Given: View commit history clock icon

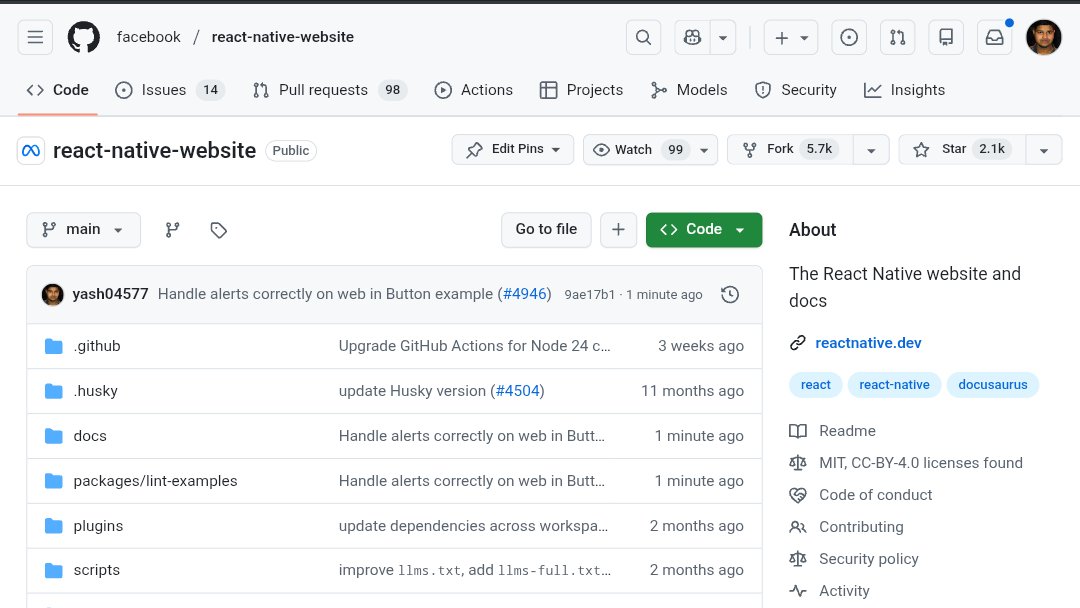Looking at the screenshot, I should [730, 295].
